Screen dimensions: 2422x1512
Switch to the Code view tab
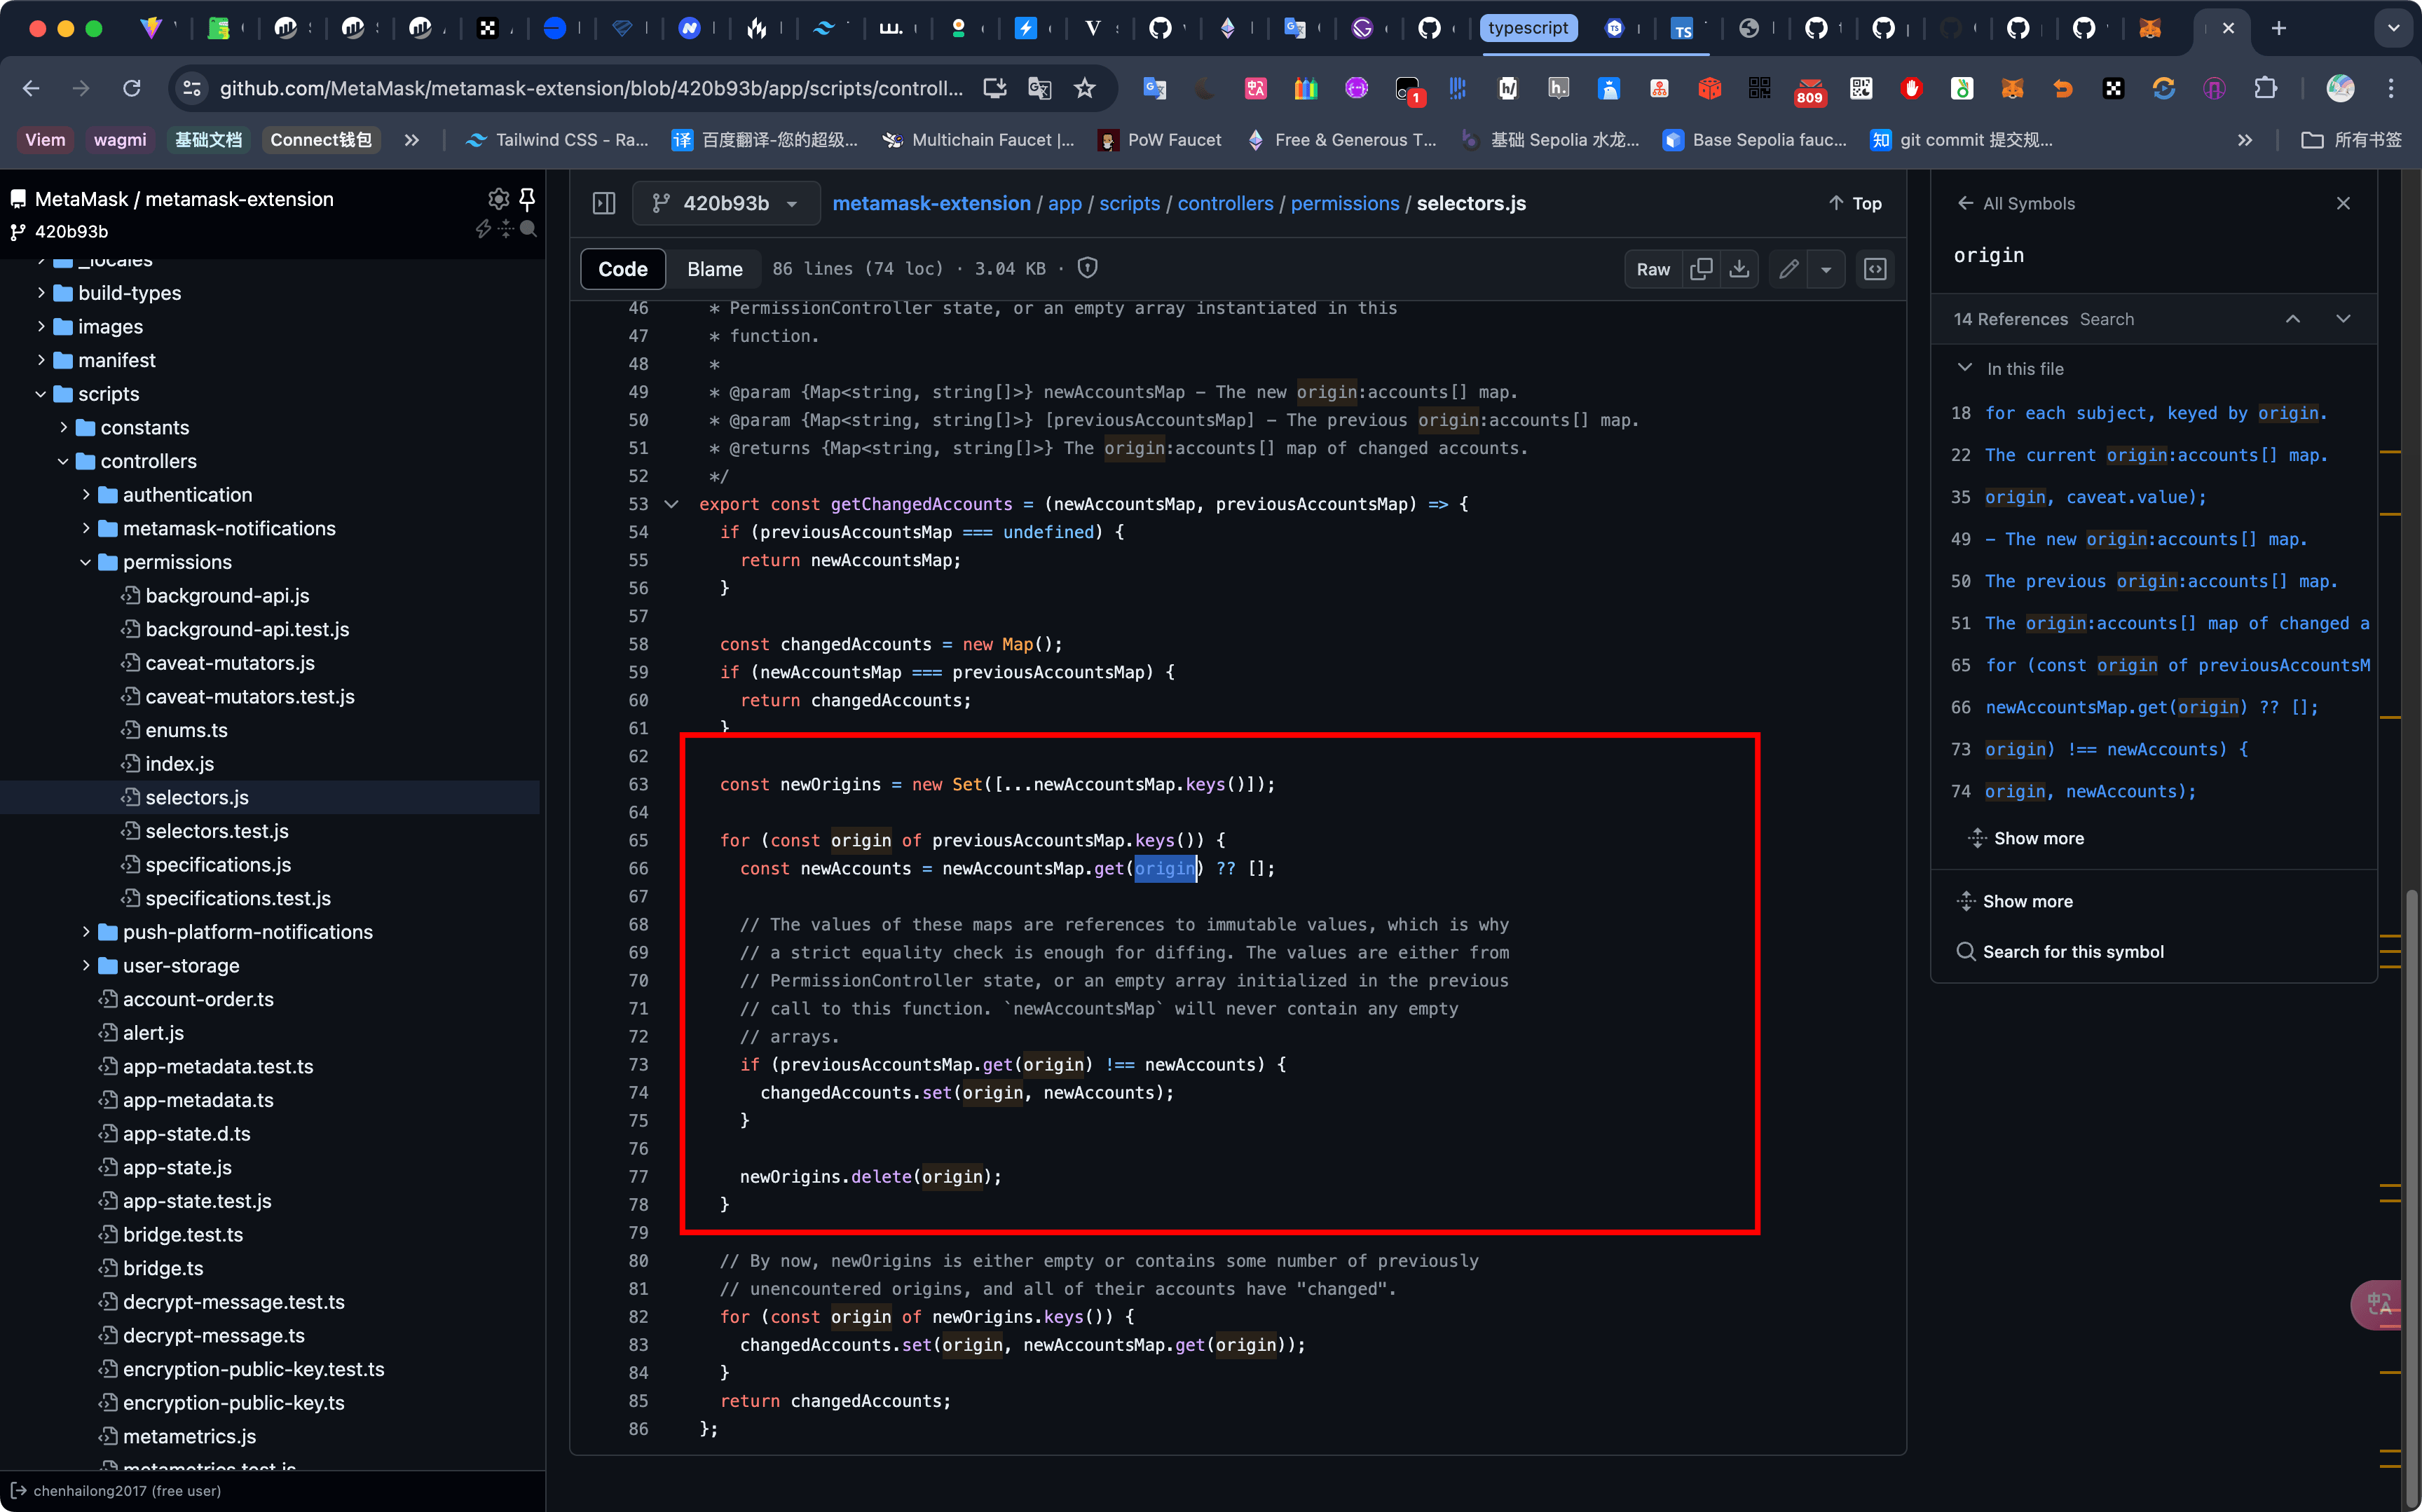623,269
